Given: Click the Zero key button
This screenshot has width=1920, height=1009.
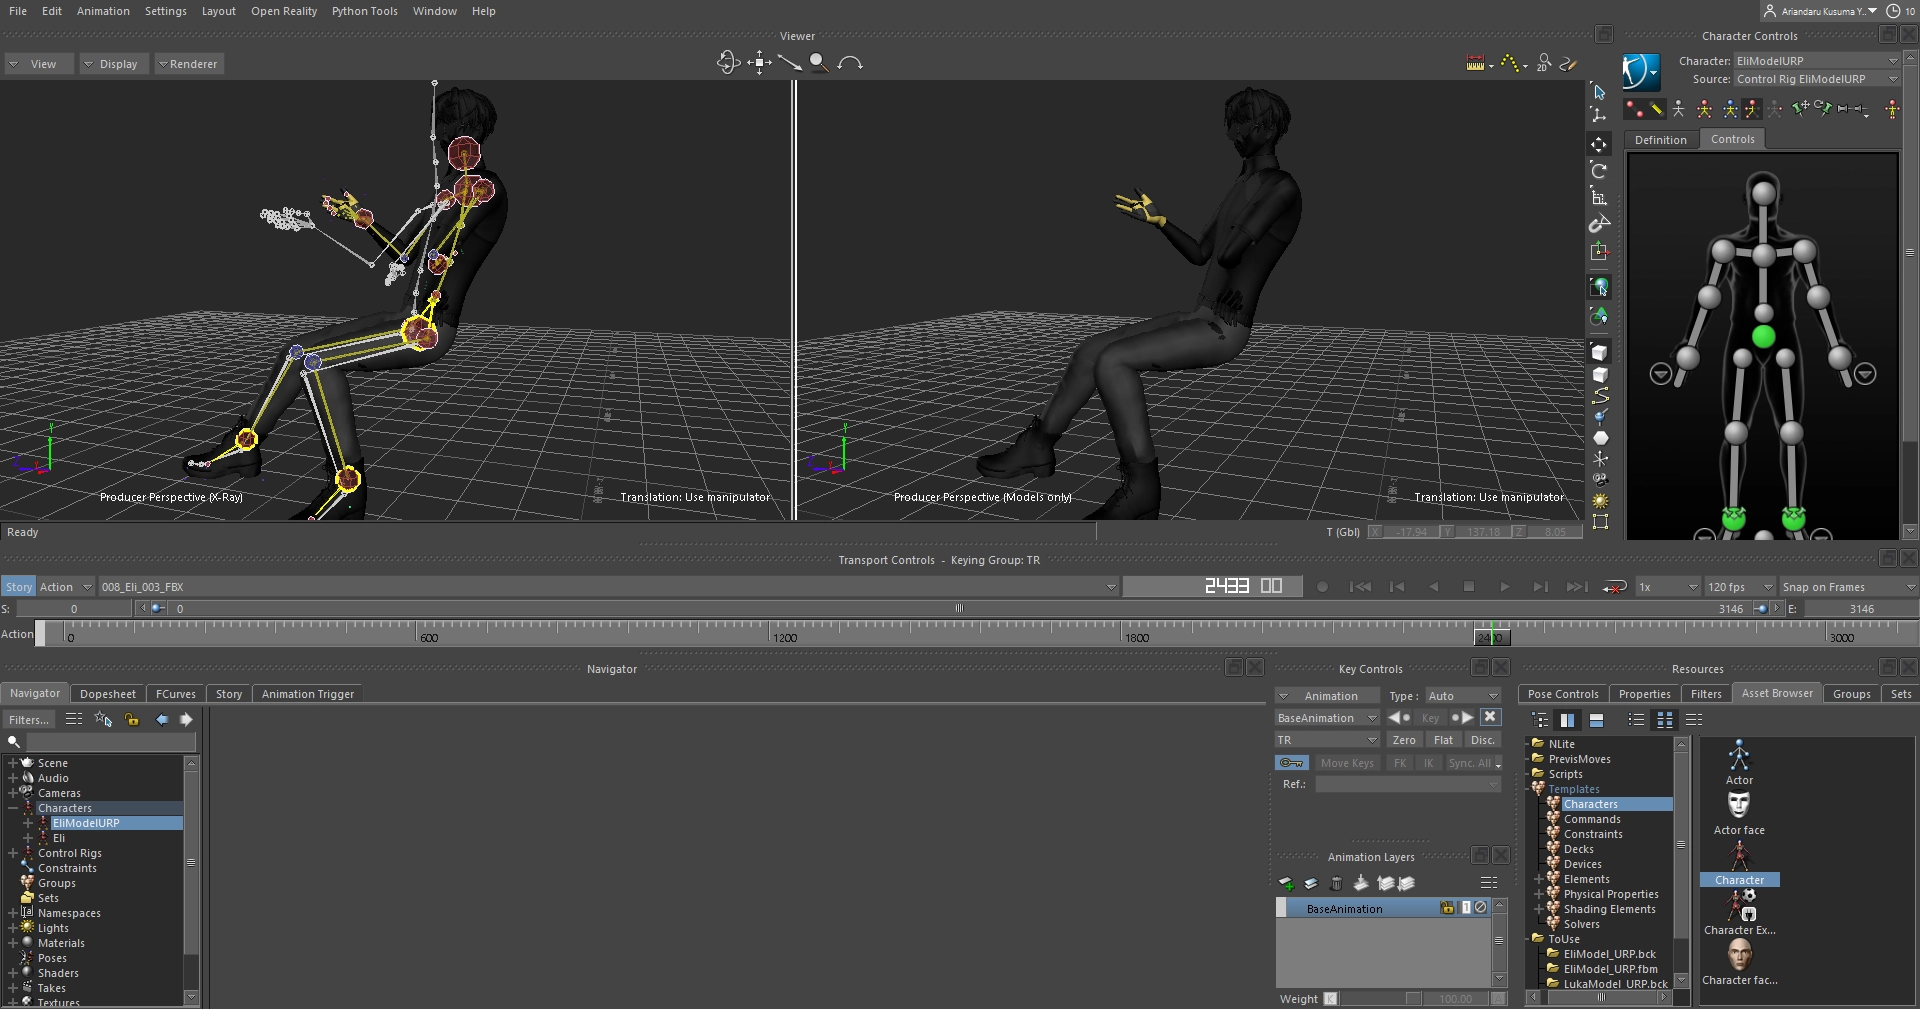Looking at the screenshot, I should click(1404, 740).
